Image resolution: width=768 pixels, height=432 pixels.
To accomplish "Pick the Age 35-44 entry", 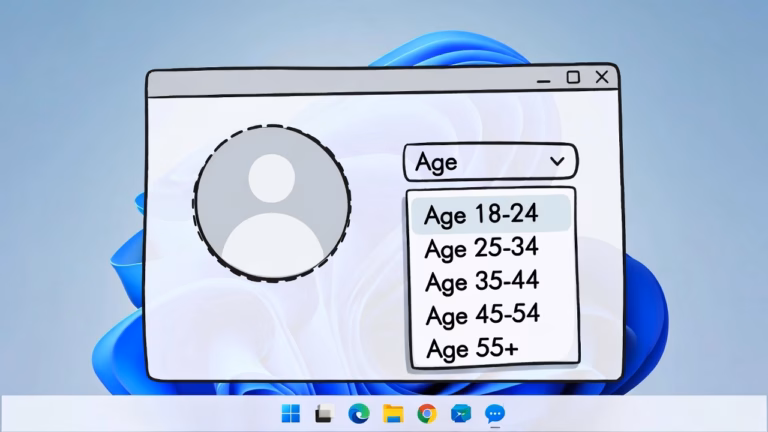I will click(482, 281).
